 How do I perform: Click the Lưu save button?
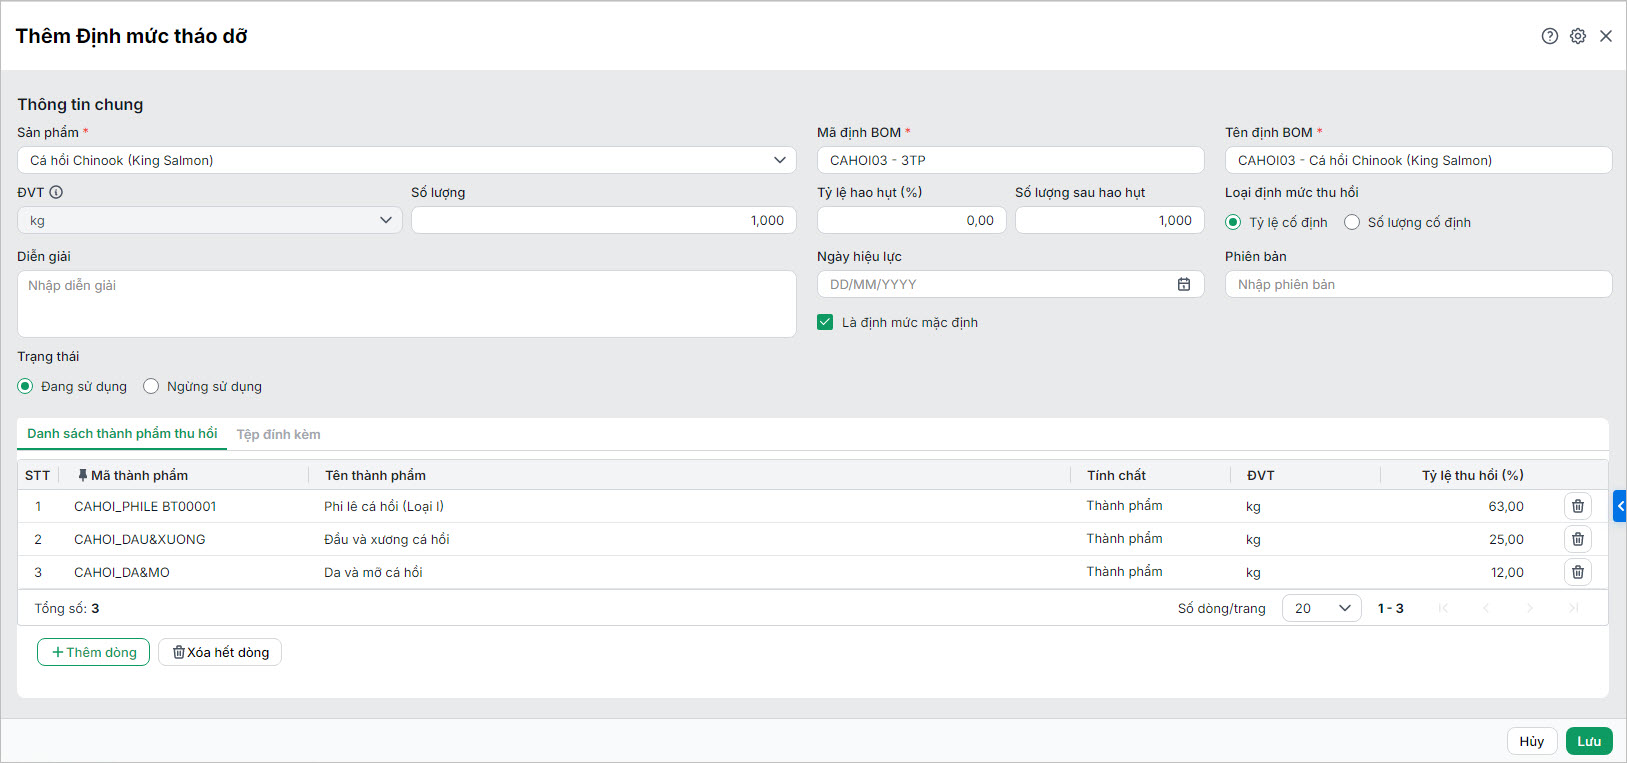1589,741
